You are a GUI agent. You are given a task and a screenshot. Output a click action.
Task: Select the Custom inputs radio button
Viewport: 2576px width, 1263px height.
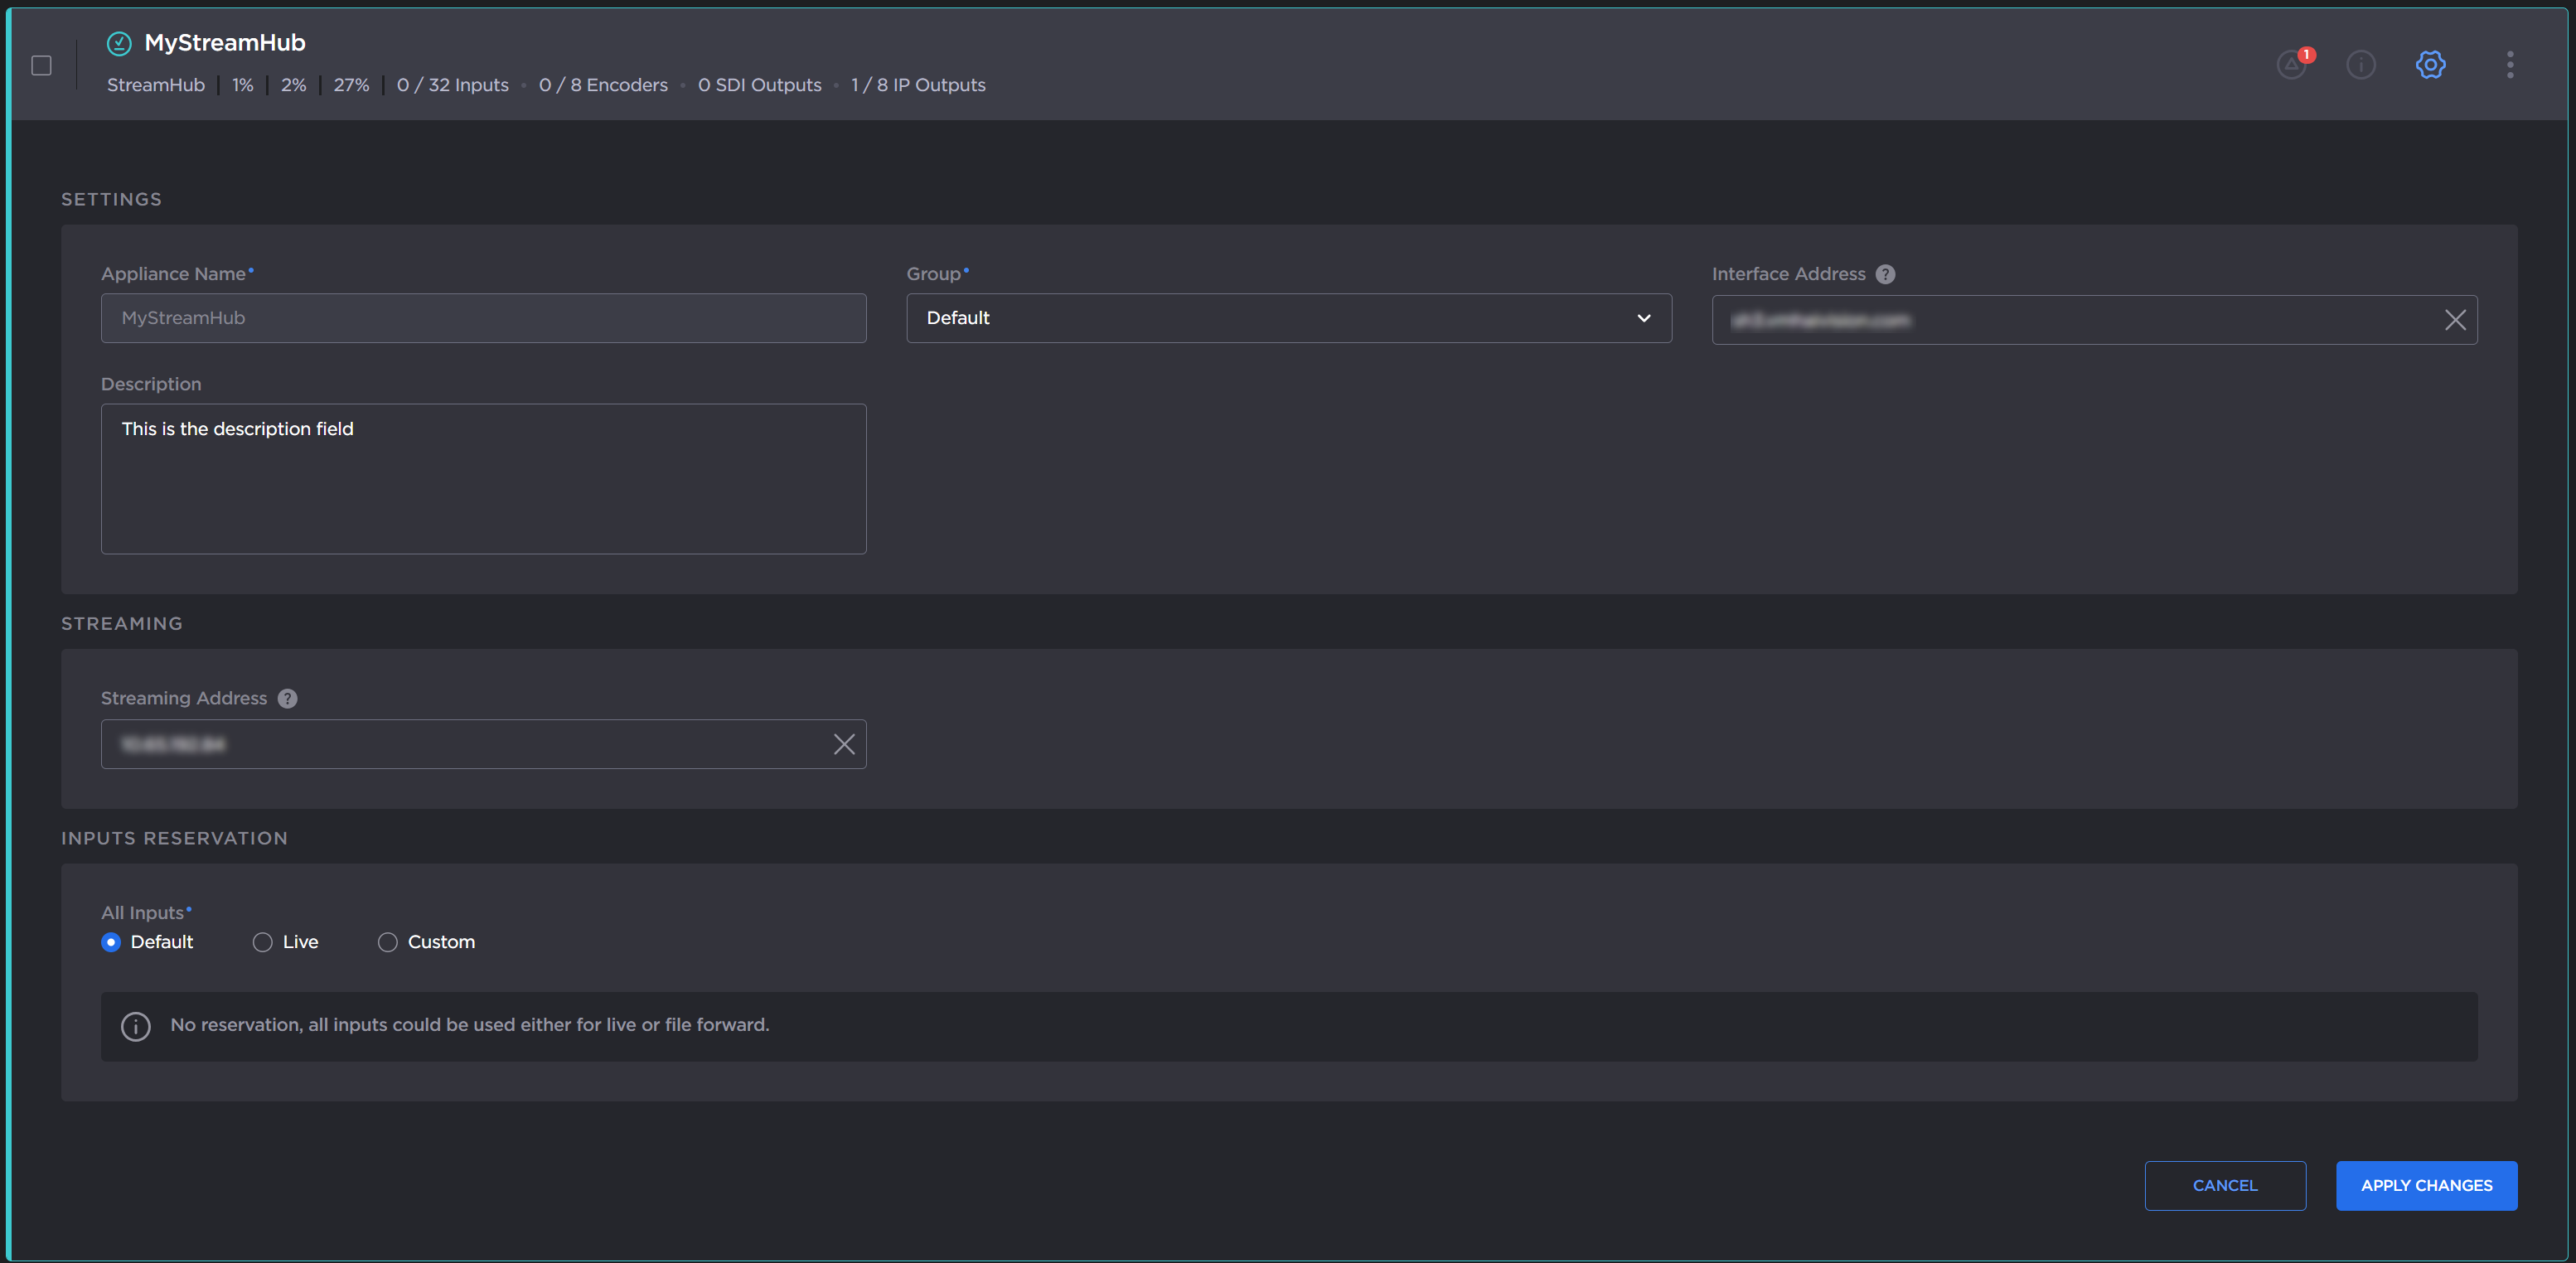coord(387,942)
